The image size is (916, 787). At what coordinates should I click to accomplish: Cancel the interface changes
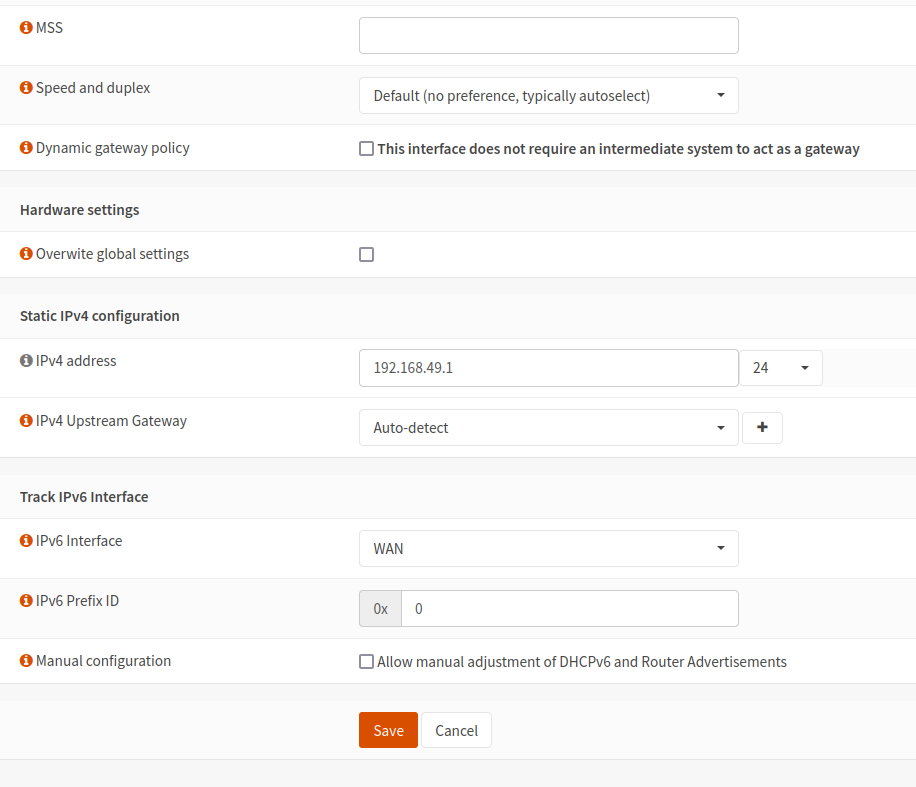click(x=456, y=730)
